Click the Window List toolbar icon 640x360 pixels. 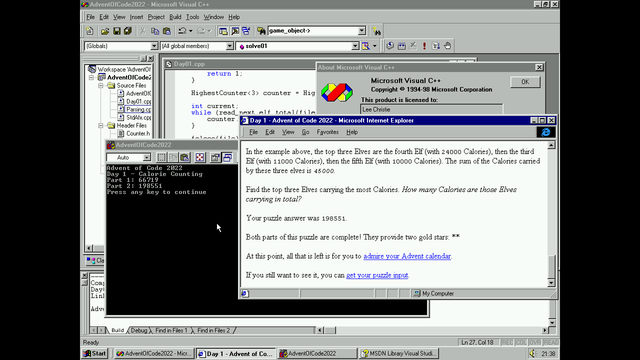click(246, 31)
